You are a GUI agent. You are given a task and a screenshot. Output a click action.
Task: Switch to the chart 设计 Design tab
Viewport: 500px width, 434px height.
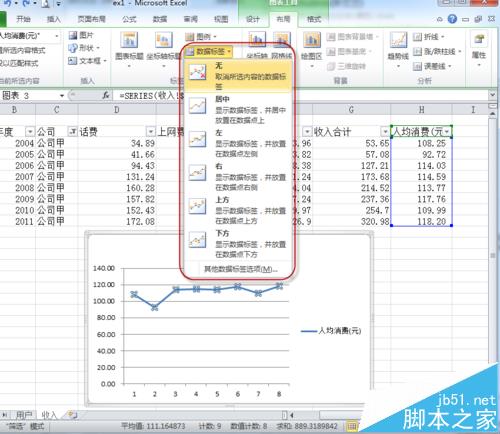pyautogui.click(x=253, y=19)
